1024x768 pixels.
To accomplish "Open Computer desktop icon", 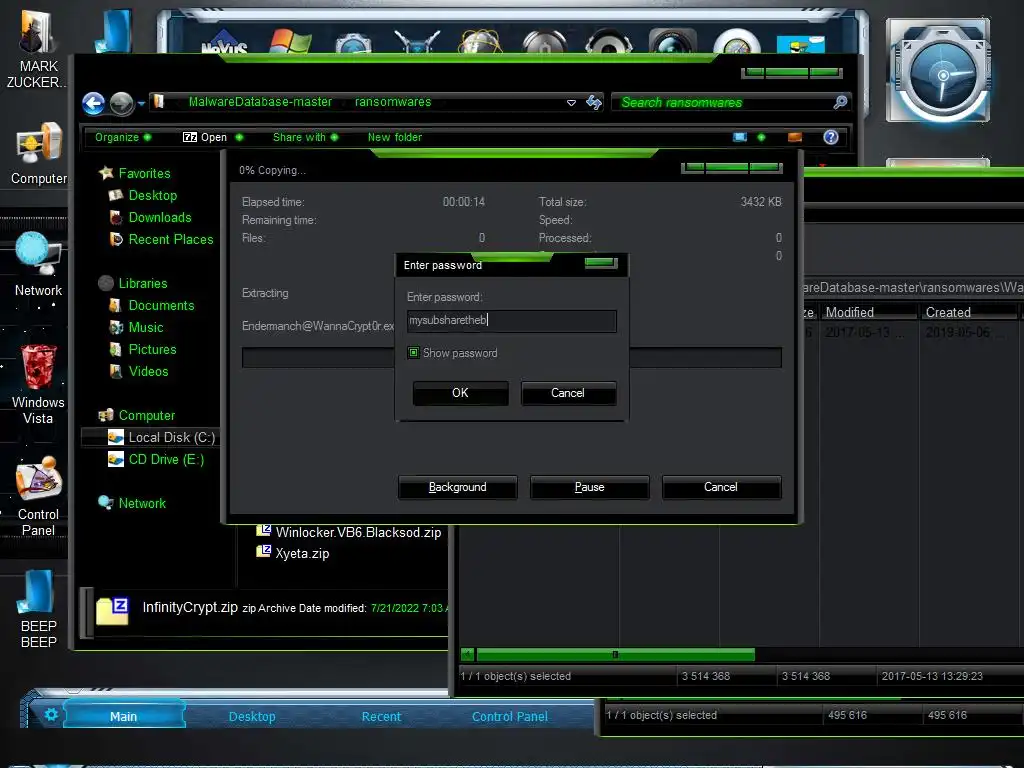I will (x=39, y=155).
